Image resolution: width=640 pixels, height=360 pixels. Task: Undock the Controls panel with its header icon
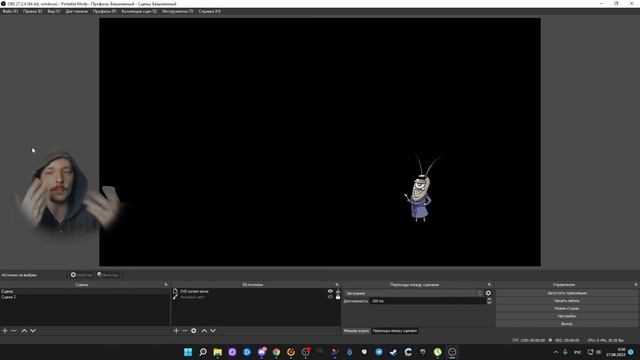pos(636,284)
